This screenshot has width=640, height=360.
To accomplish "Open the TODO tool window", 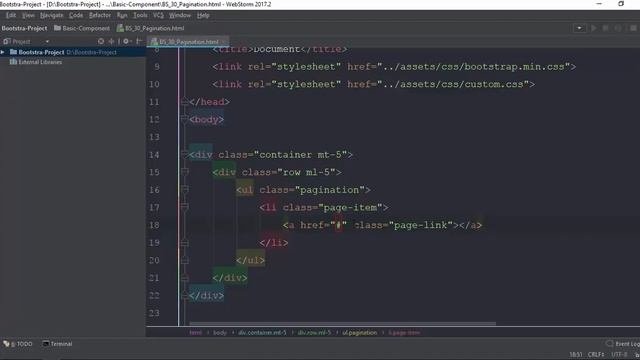I will pyautogui.click(x=18, y=344).
